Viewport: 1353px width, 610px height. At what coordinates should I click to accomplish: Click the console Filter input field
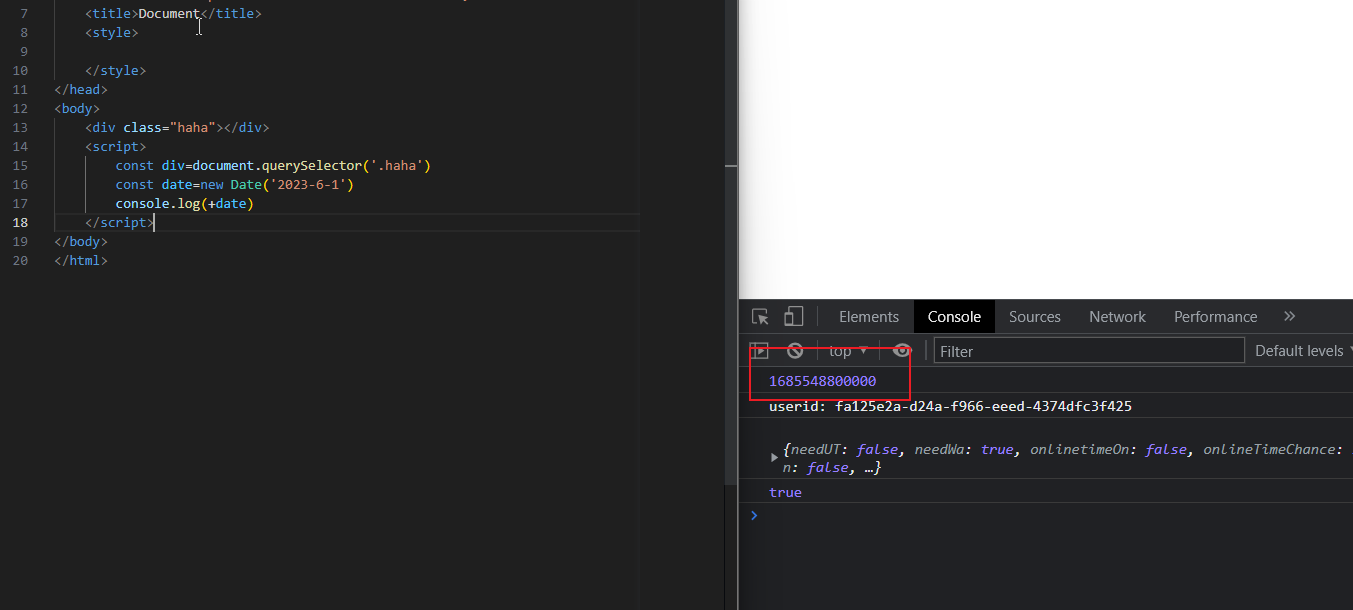(x=1088, y=351)
